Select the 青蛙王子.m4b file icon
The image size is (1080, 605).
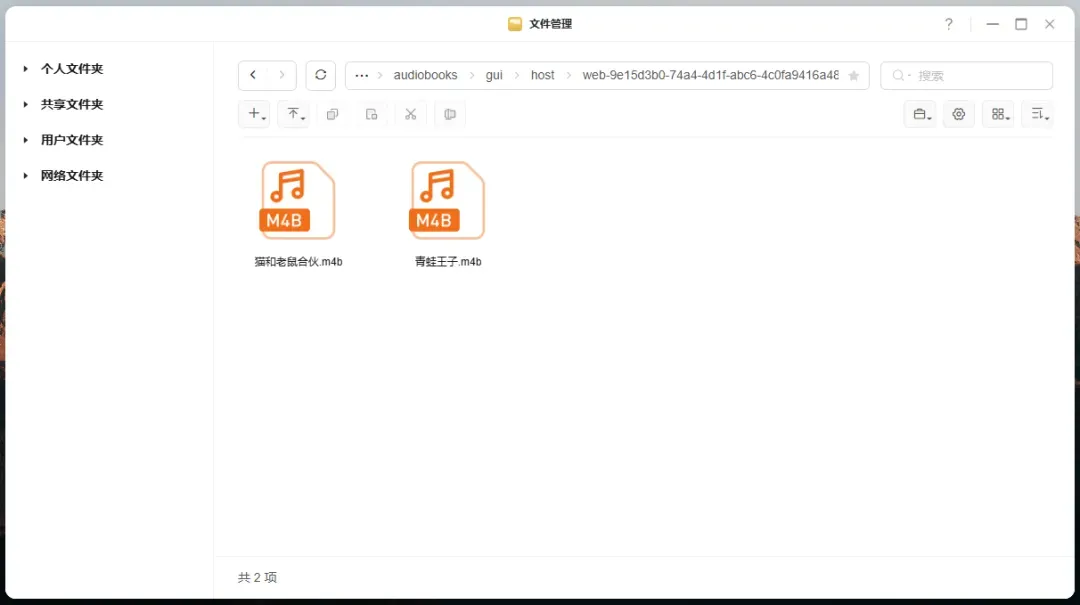(x=448, y=201)
